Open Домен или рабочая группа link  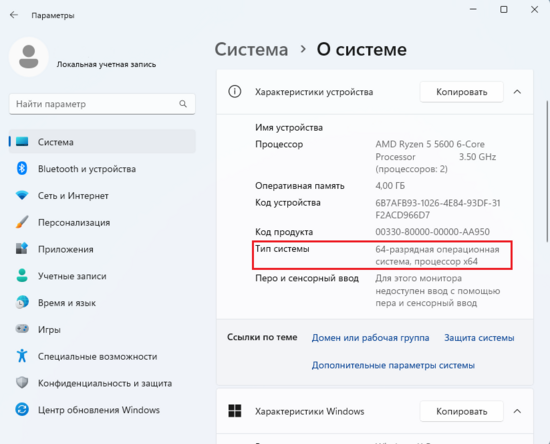click(x=370, y=338)
